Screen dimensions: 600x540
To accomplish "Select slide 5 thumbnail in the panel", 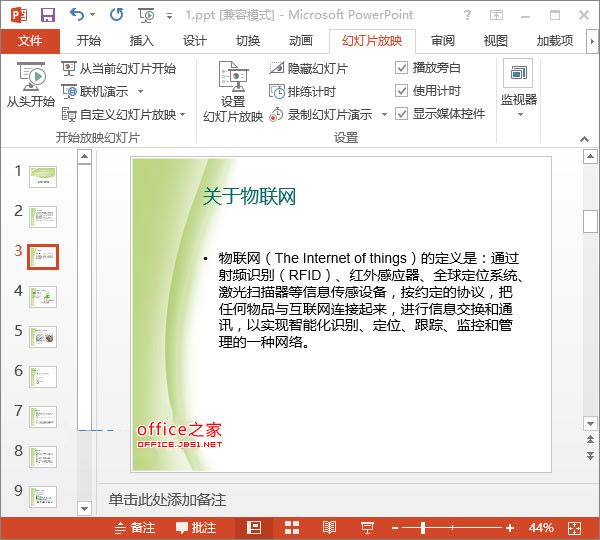I will pyautogui.click(x=43, y=337).
